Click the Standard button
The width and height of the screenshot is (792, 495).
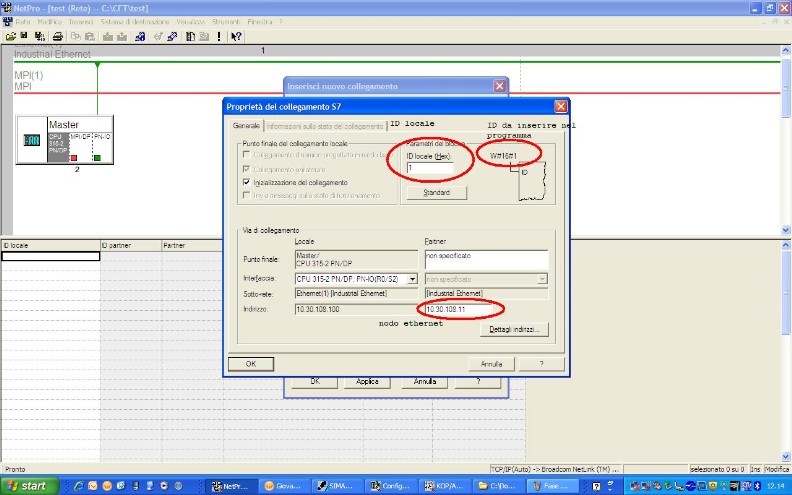pos(436,192)
